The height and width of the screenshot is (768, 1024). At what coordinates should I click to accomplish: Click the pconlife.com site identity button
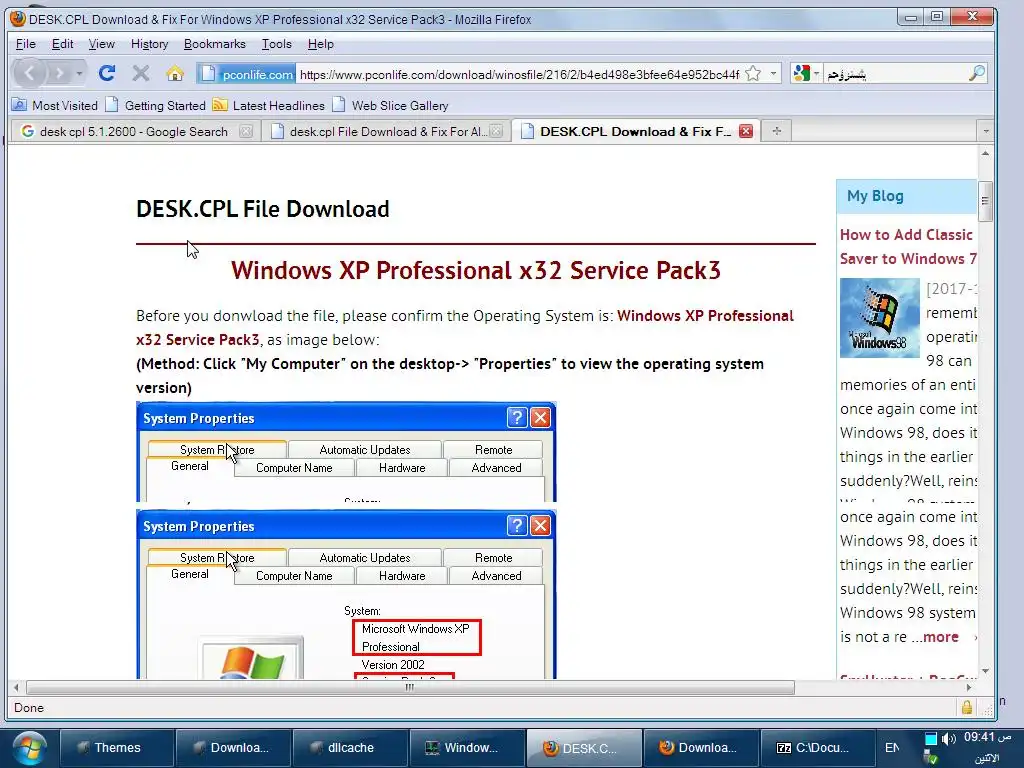click(x=247, y=74)
